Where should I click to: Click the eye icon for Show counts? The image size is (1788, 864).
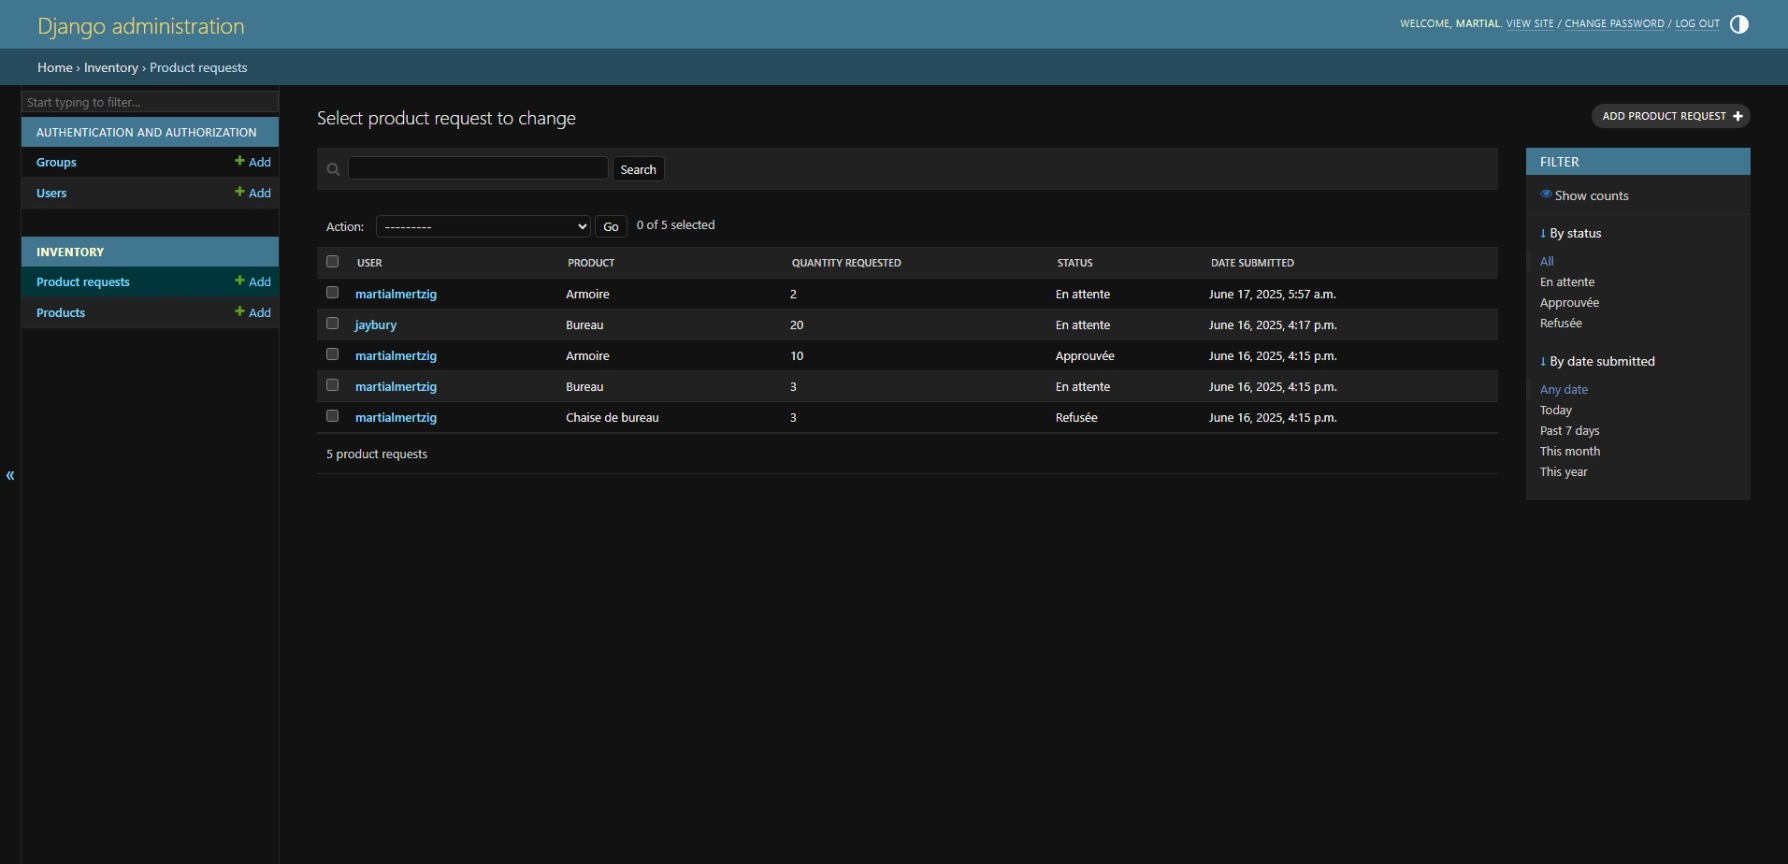point(1546,195)
